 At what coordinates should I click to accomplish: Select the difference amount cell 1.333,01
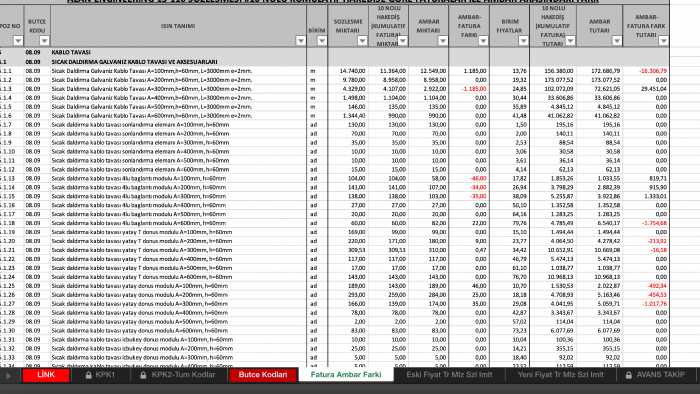pyautogui.click(x=646, y=196)
